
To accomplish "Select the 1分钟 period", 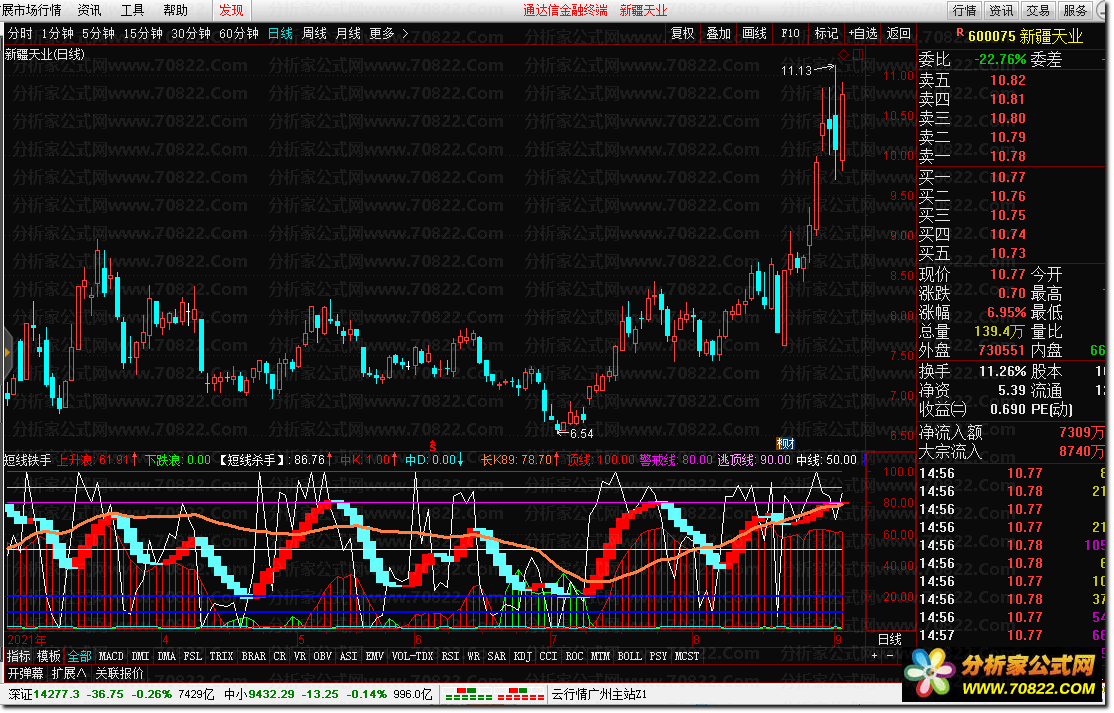I will [x=58, y=33].
